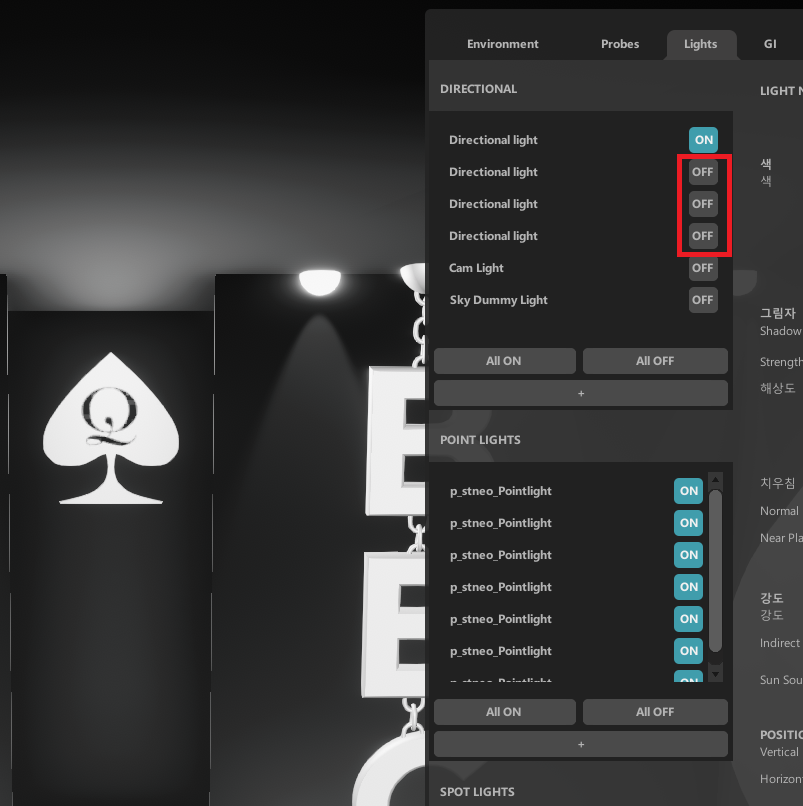
Task: Select the Directional light entry that is ON
Action: [493, 140]
